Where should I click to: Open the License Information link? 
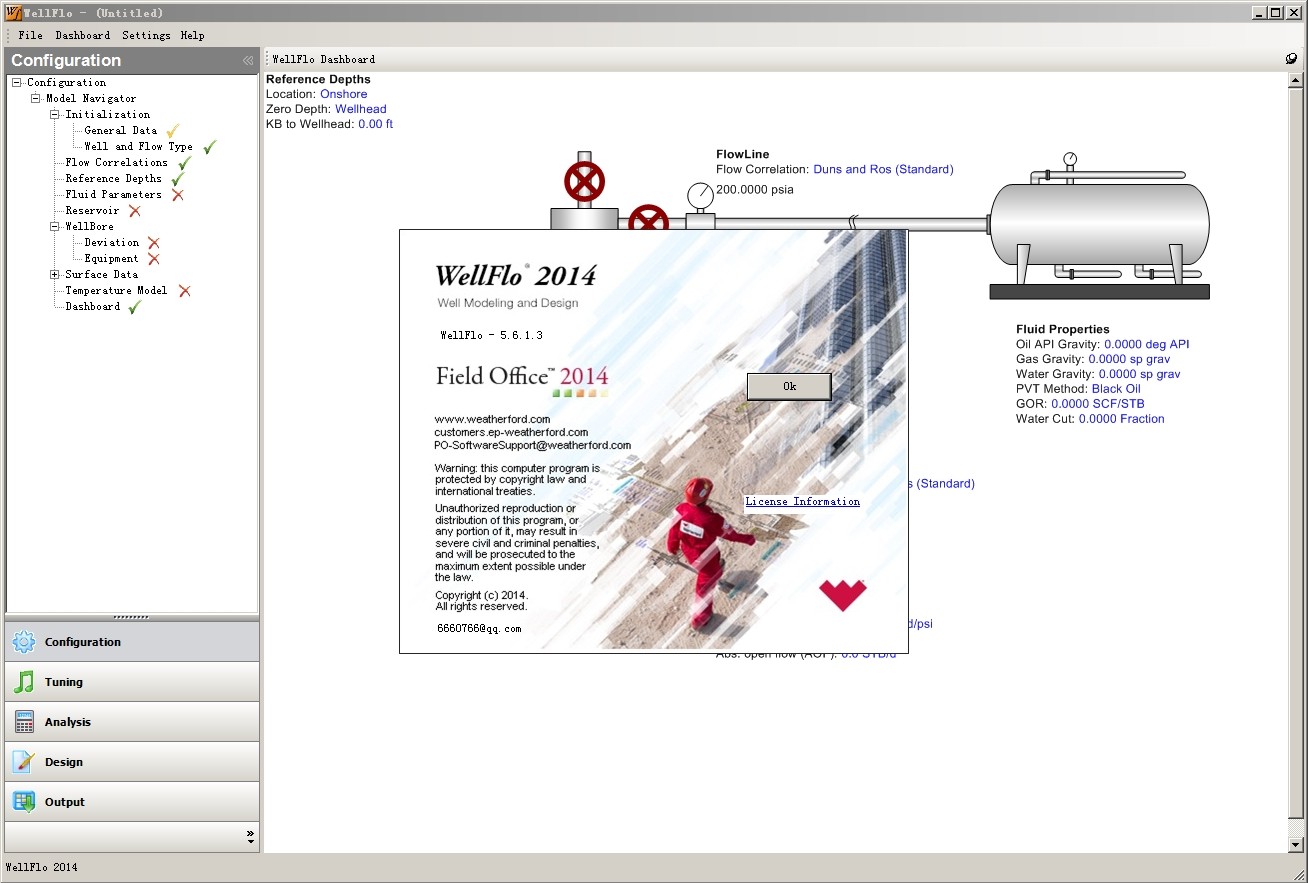click(802, 501)
